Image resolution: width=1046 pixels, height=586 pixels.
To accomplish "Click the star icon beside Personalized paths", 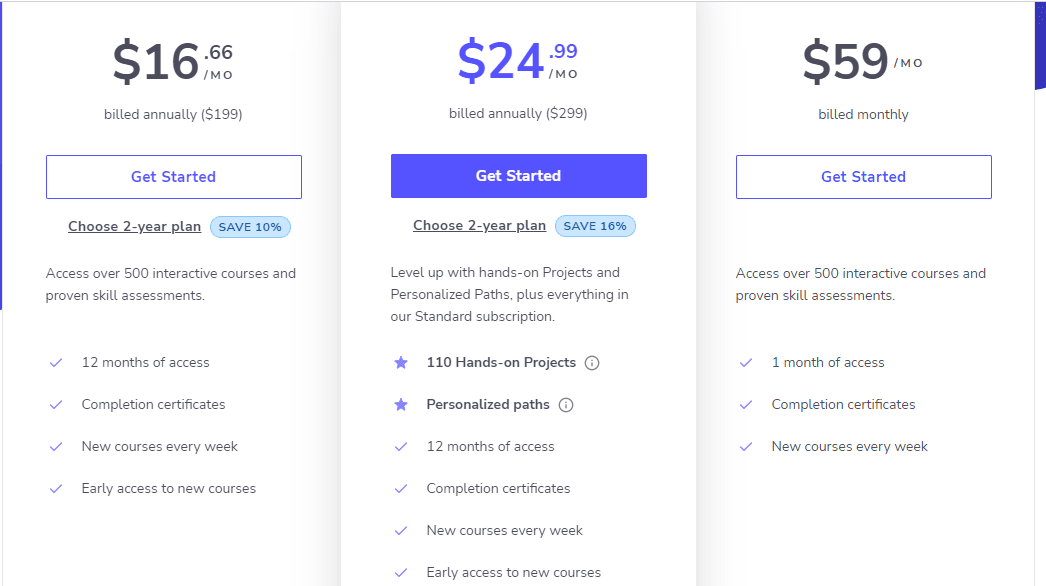I will (401, 404).
